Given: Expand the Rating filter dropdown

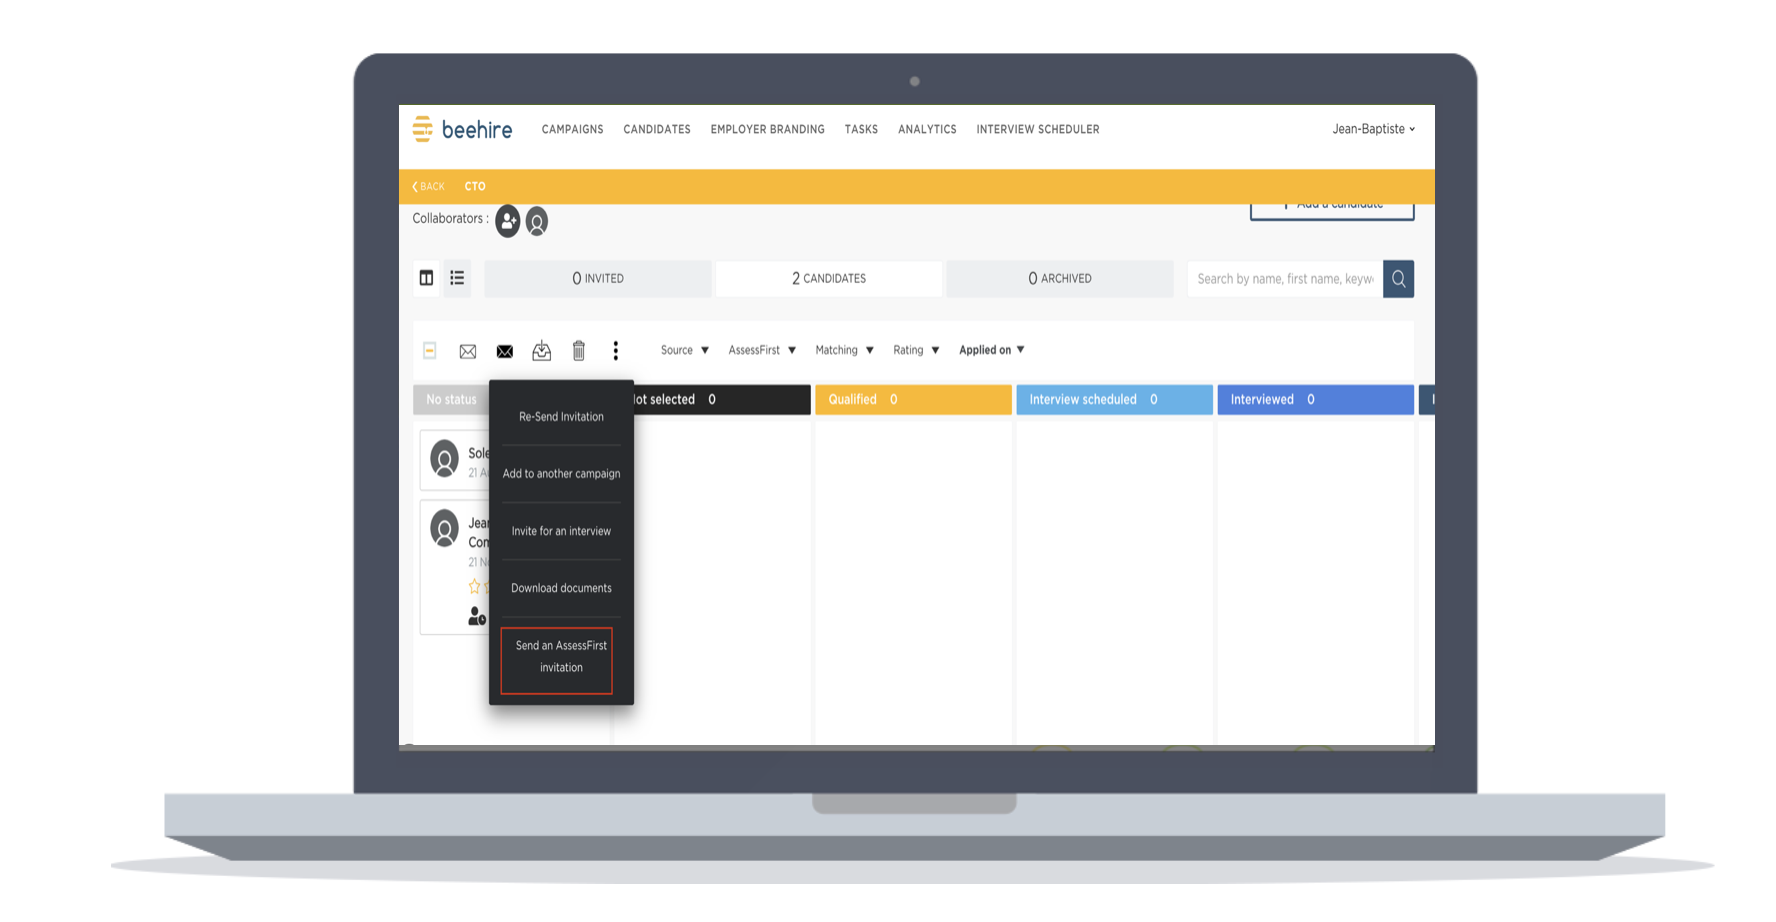Looking at the screenshot, I should tap(915, 350).
